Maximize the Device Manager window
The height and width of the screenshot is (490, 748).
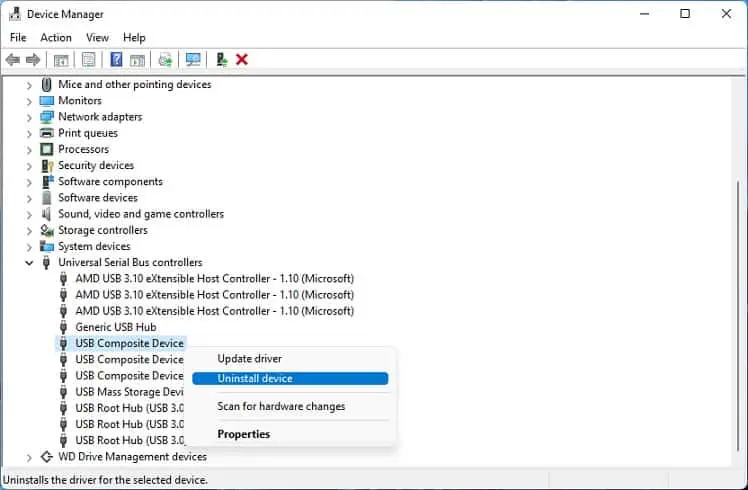coord(685,14)
